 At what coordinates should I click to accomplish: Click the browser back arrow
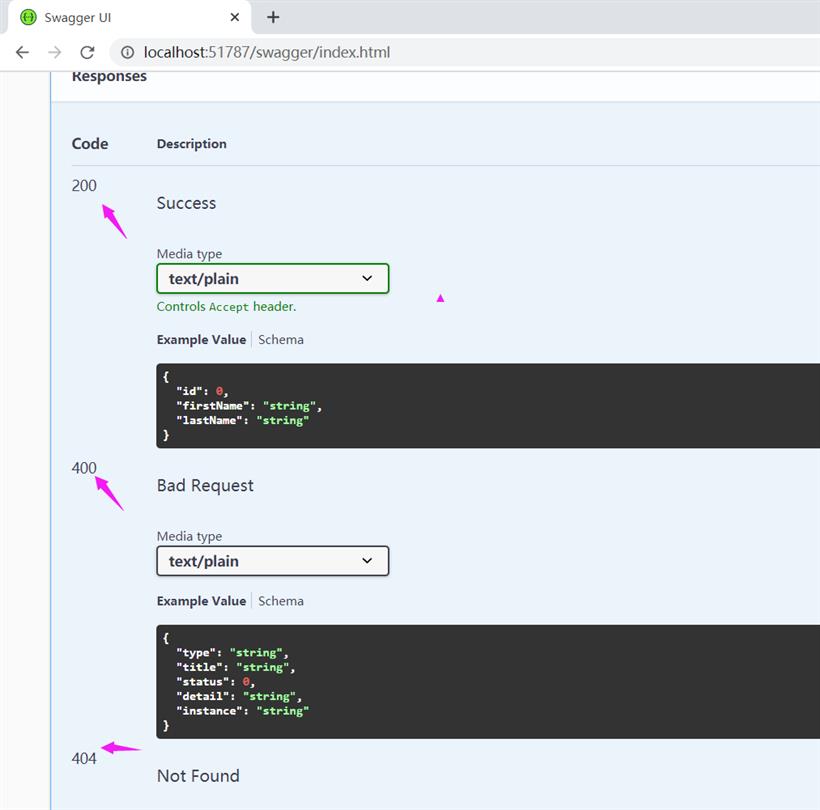22,52
